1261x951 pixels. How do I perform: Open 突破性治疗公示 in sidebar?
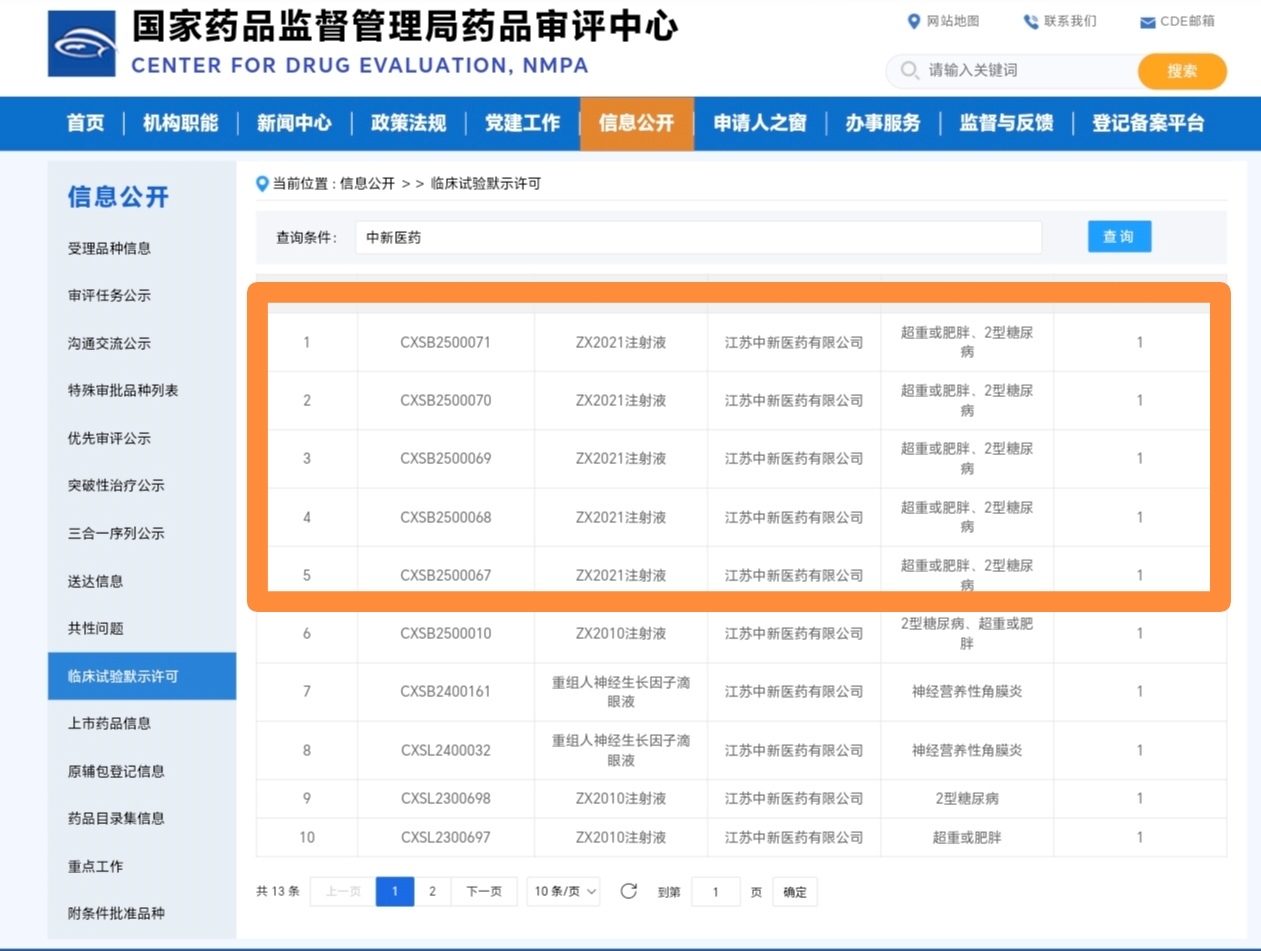point(116,486)
